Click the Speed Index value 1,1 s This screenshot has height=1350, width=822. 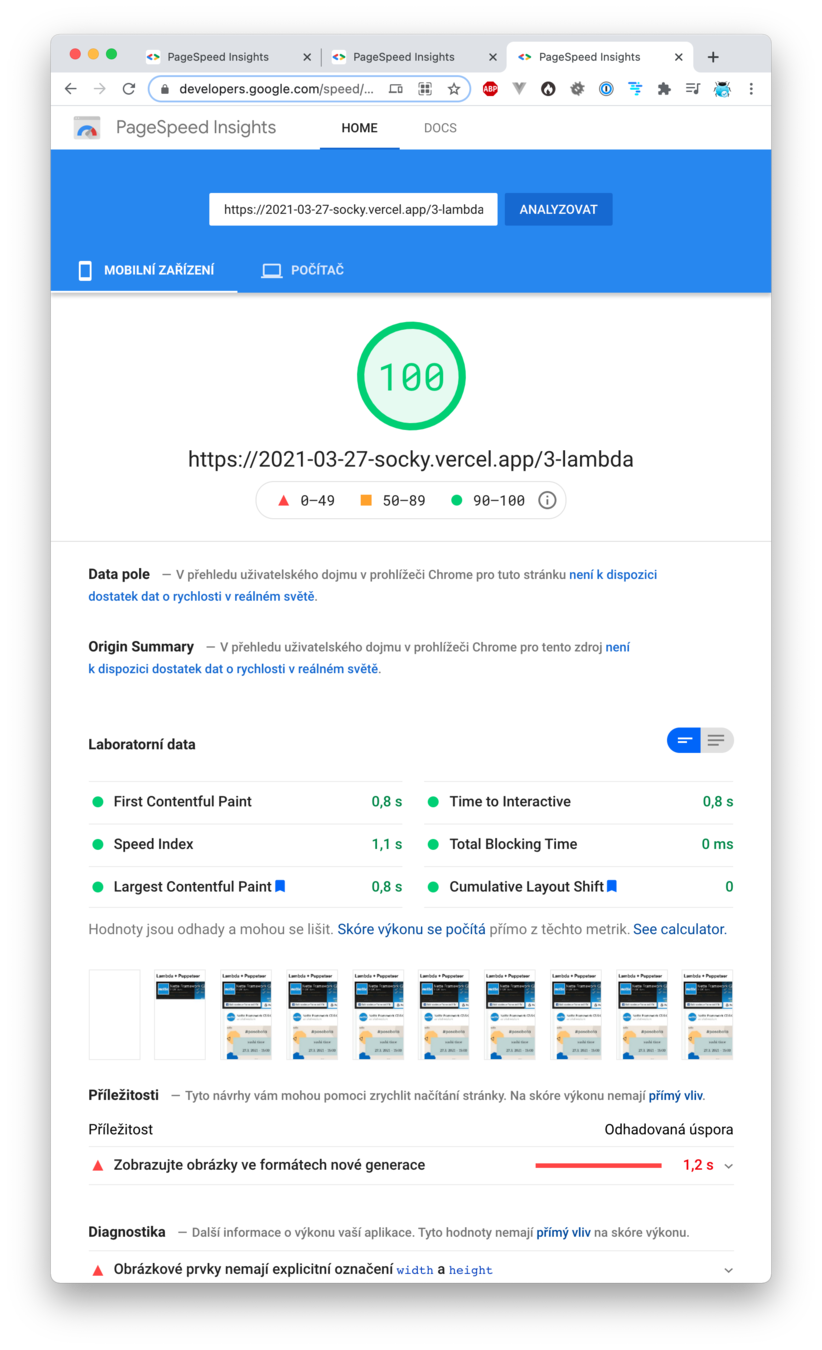click(387, 844)
